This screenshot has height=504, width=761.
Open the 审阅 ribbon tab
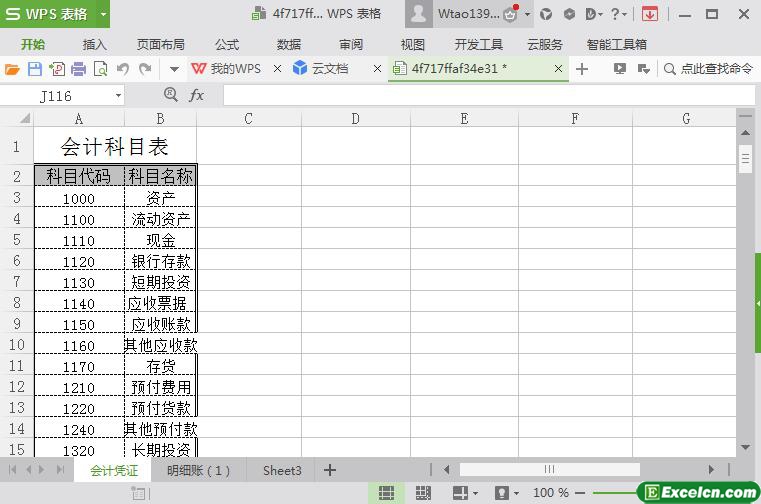351,45
